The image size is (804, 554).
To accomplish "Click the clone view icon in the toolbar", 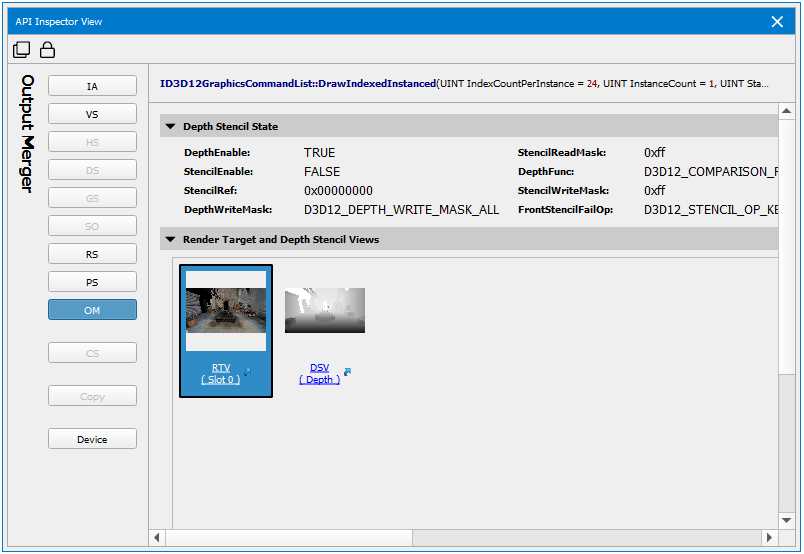I will (22, 50).
